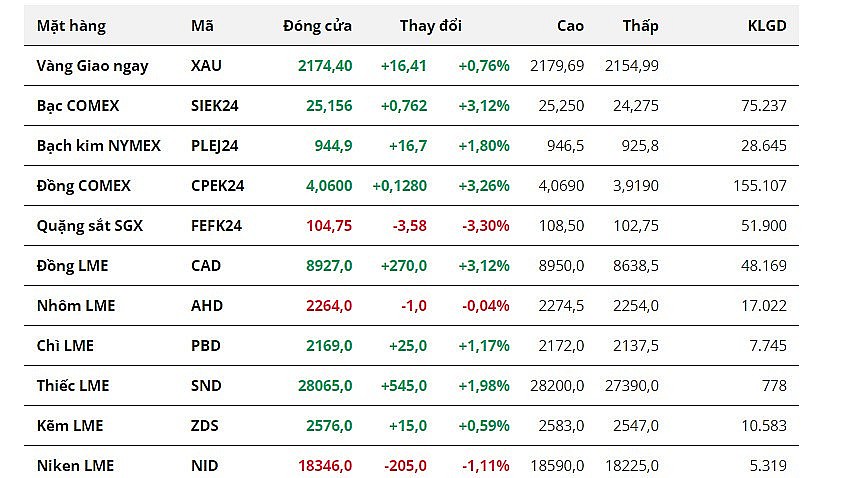Click the "Mặt hàng" column header

[71, 26]
